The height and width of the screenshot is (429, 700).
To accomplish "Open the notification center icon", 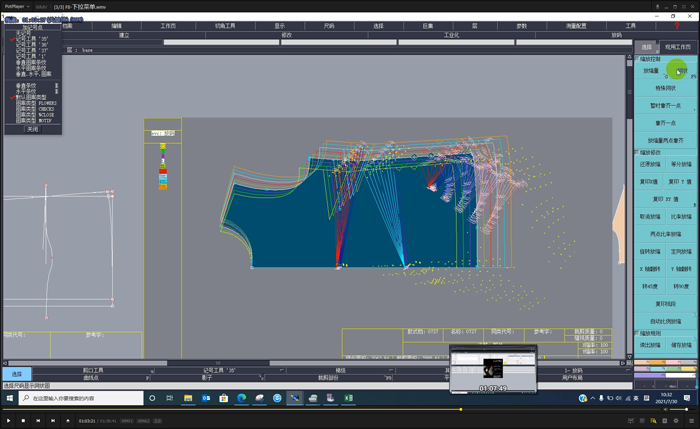I will coord(687,398).
